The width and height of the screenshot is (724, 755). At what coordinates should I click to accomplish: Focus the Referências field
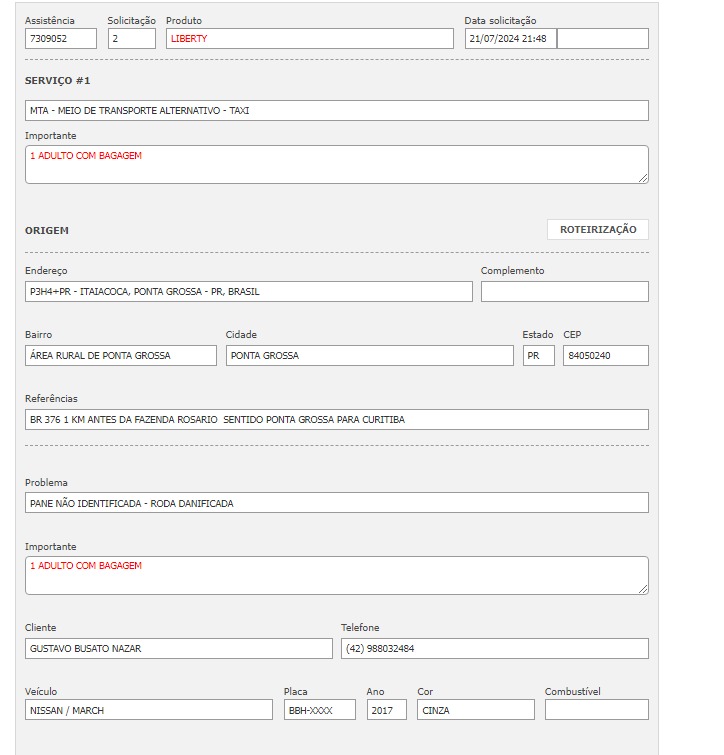(x=336, y=420)
